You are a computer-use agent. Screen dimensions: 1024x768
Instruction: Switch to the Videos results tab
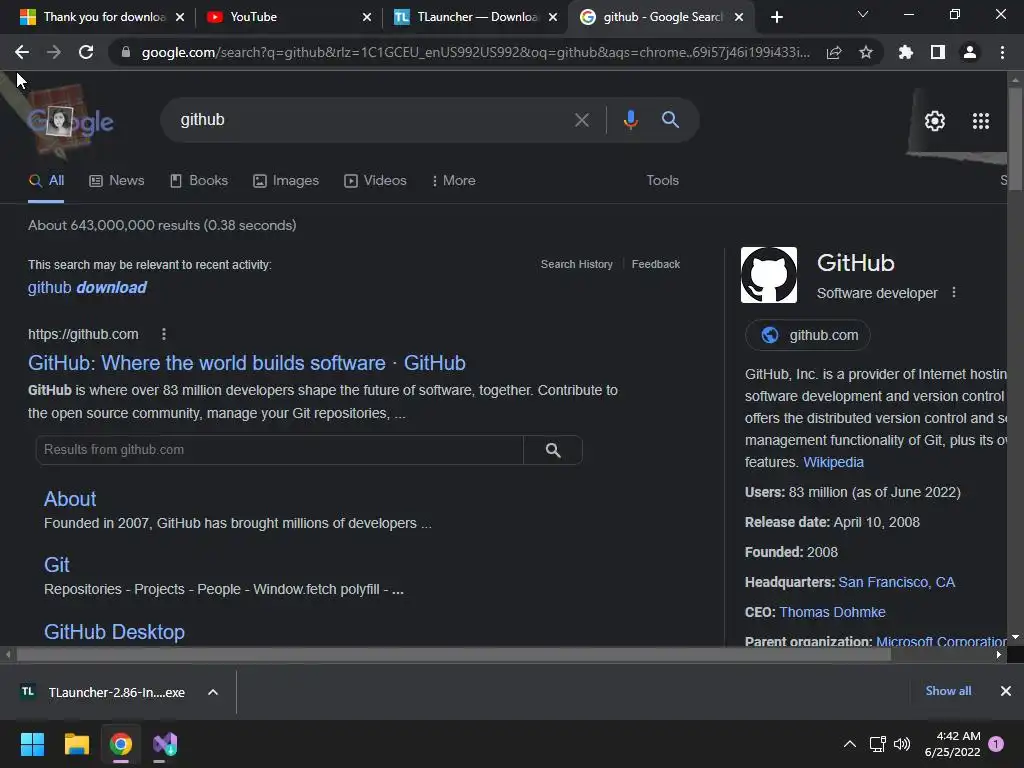375,180
